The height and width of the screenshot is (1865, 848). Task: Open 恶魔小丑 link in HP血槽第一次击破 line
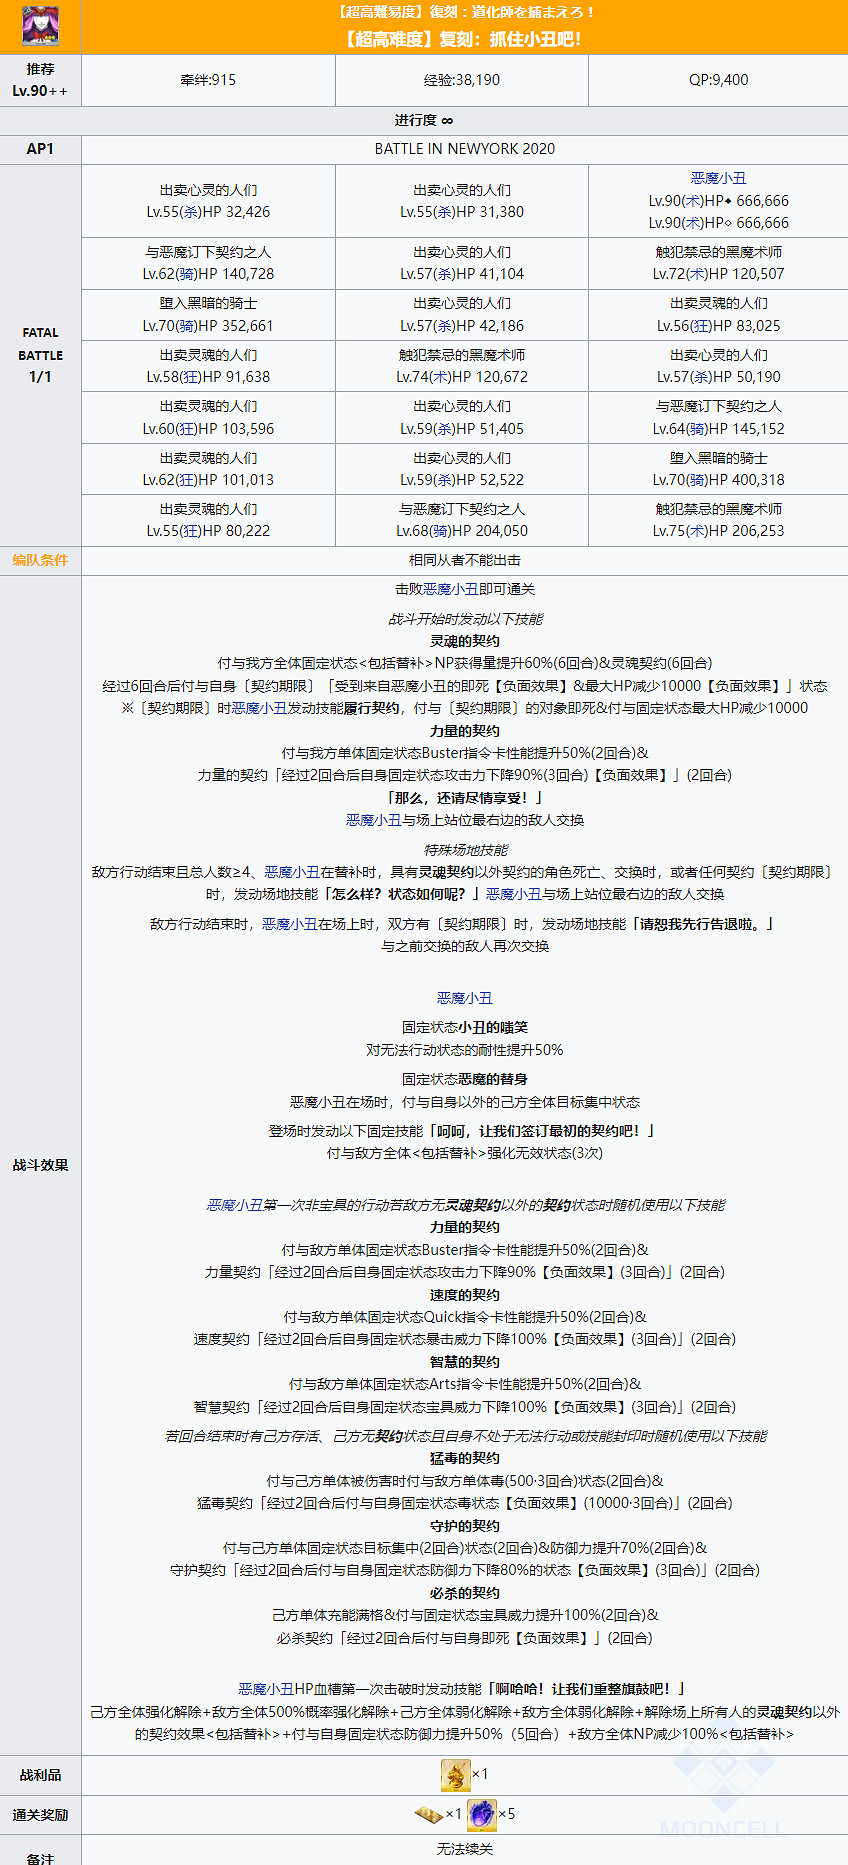[x=266, y=1688]
